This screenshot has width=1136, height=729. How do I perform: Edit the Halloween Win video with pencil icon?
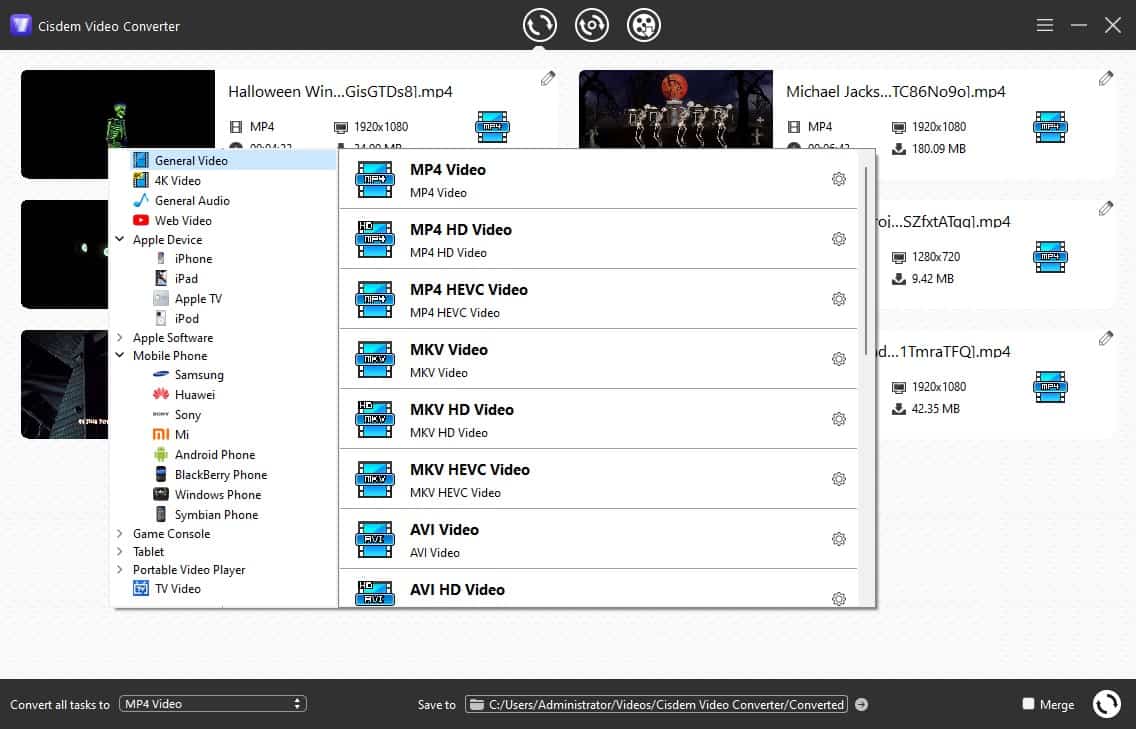pyautogui.click(x=548, y=78)
